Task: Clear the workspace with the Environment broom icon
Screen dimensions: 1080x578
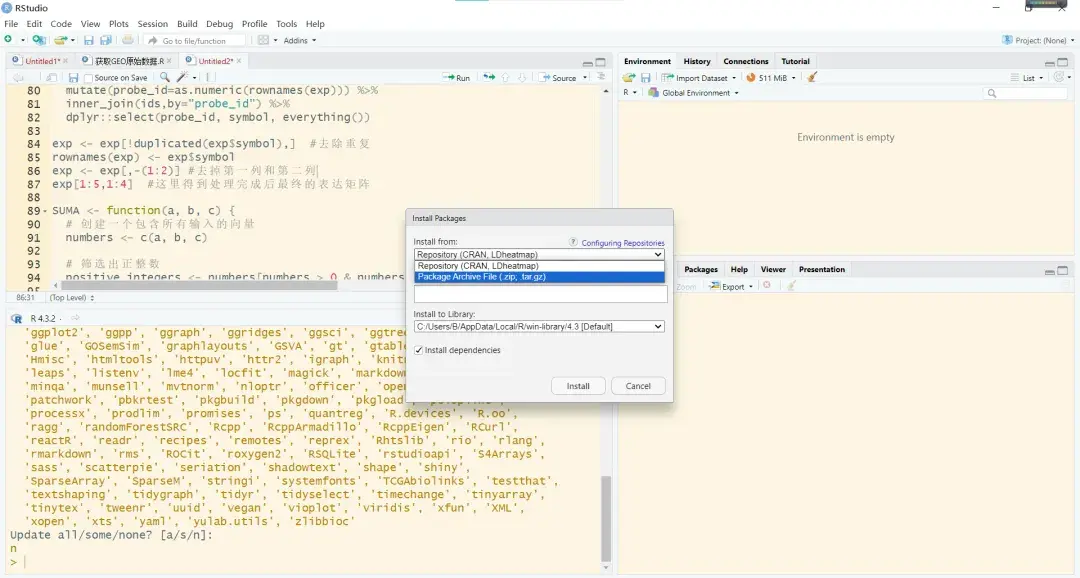Action: pyautogui.click(x=812, y=77)
